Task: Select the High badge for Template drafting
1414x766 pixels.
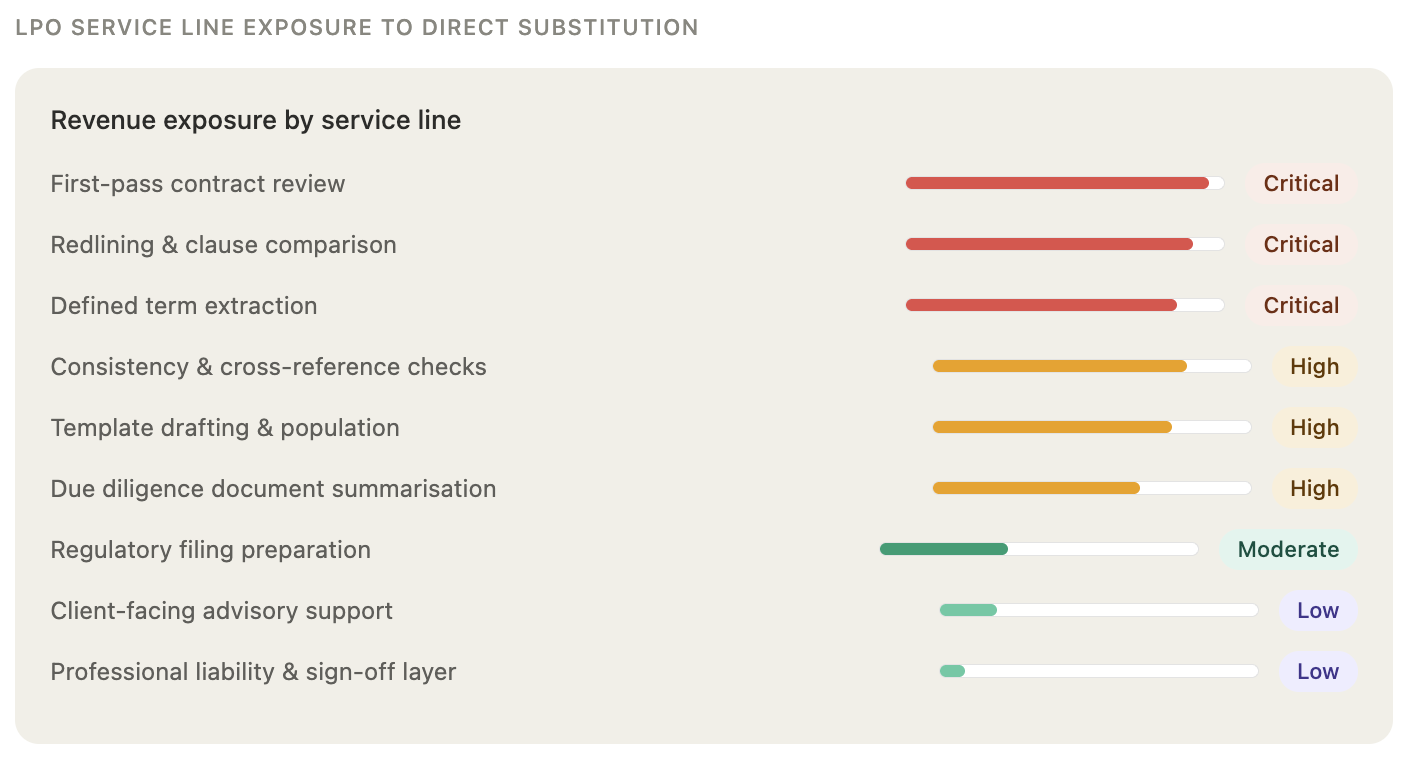Action: (1314, 428)
